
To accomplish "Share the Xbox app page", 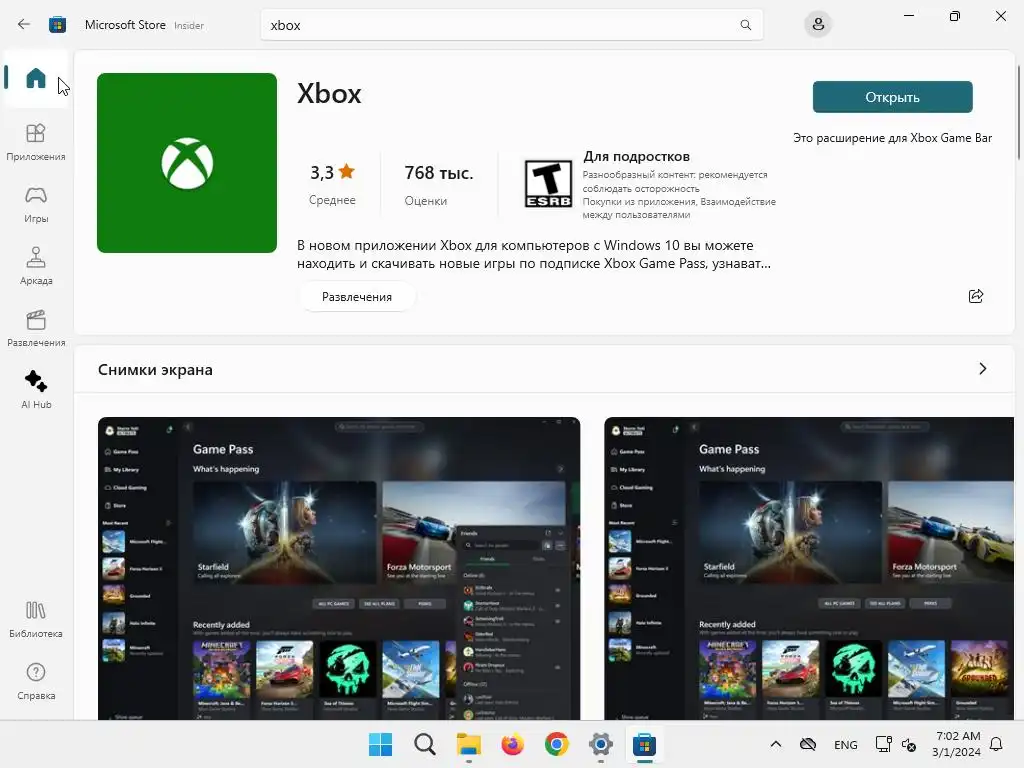I will (976, 296).
